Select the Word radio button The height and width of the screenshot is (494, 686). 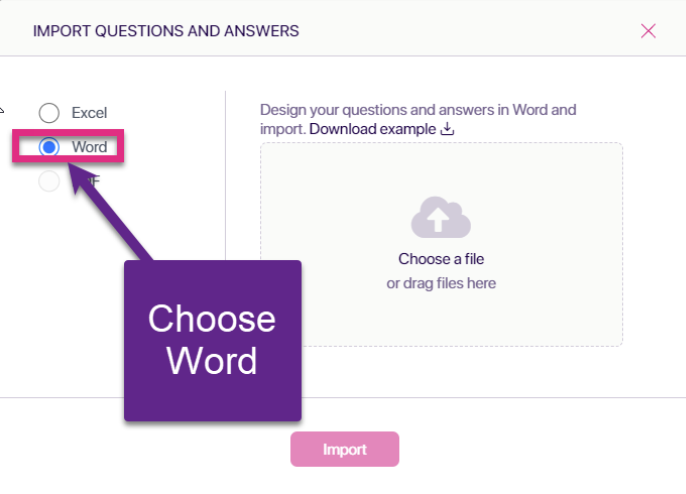click(49, 147)
